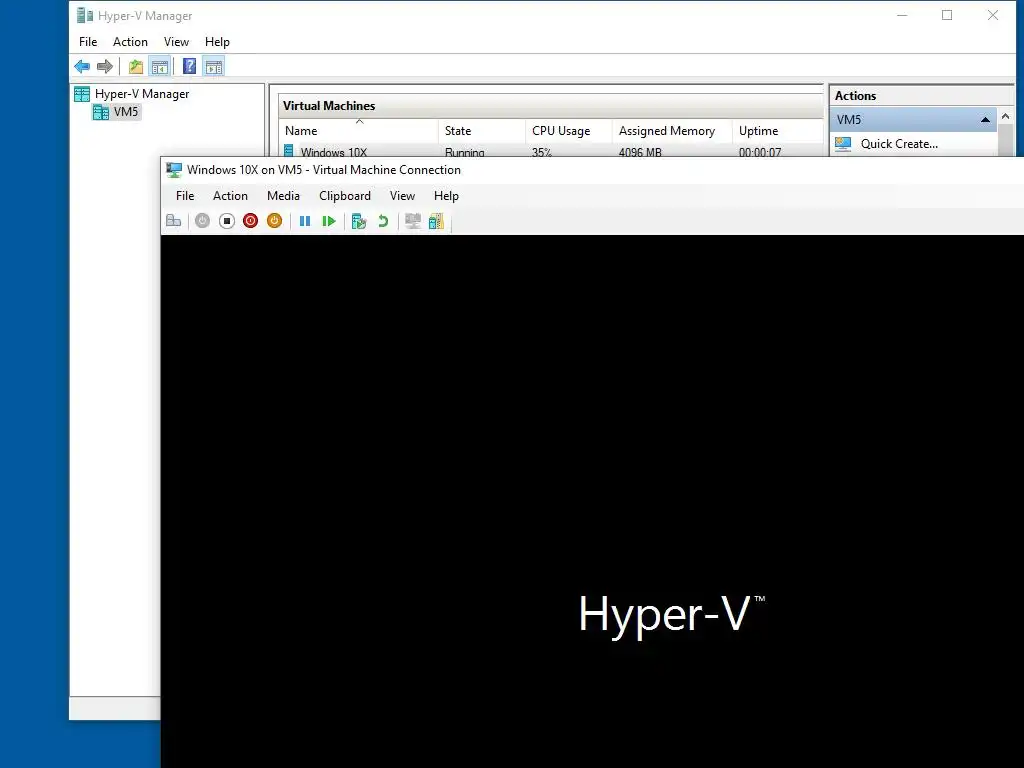Shut down the VM with the red icon
This screenshot has width=1024, height=768.
[x=250, y=221]
